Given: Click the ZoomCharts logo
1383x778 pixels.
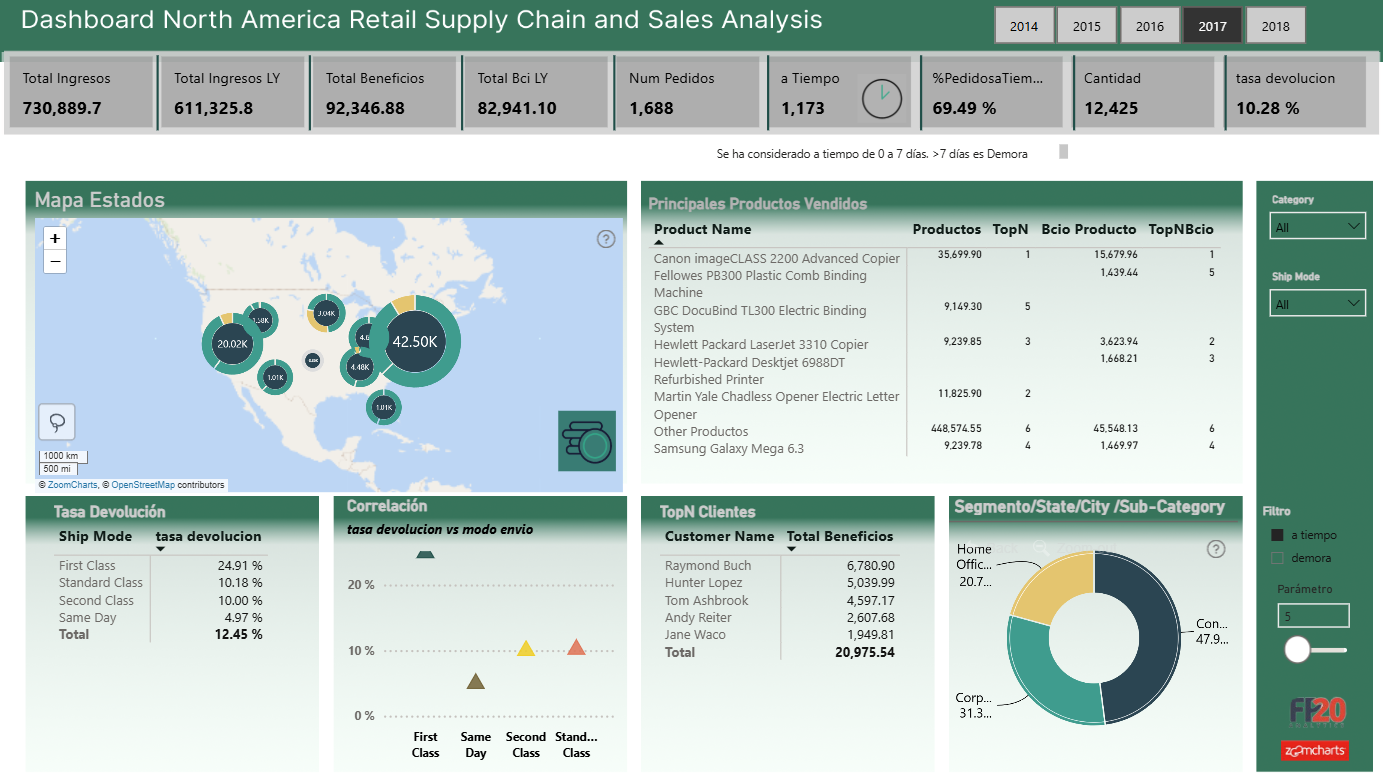Looking at the screenshot, I should pyautogui.click(x=1315, y=750).
